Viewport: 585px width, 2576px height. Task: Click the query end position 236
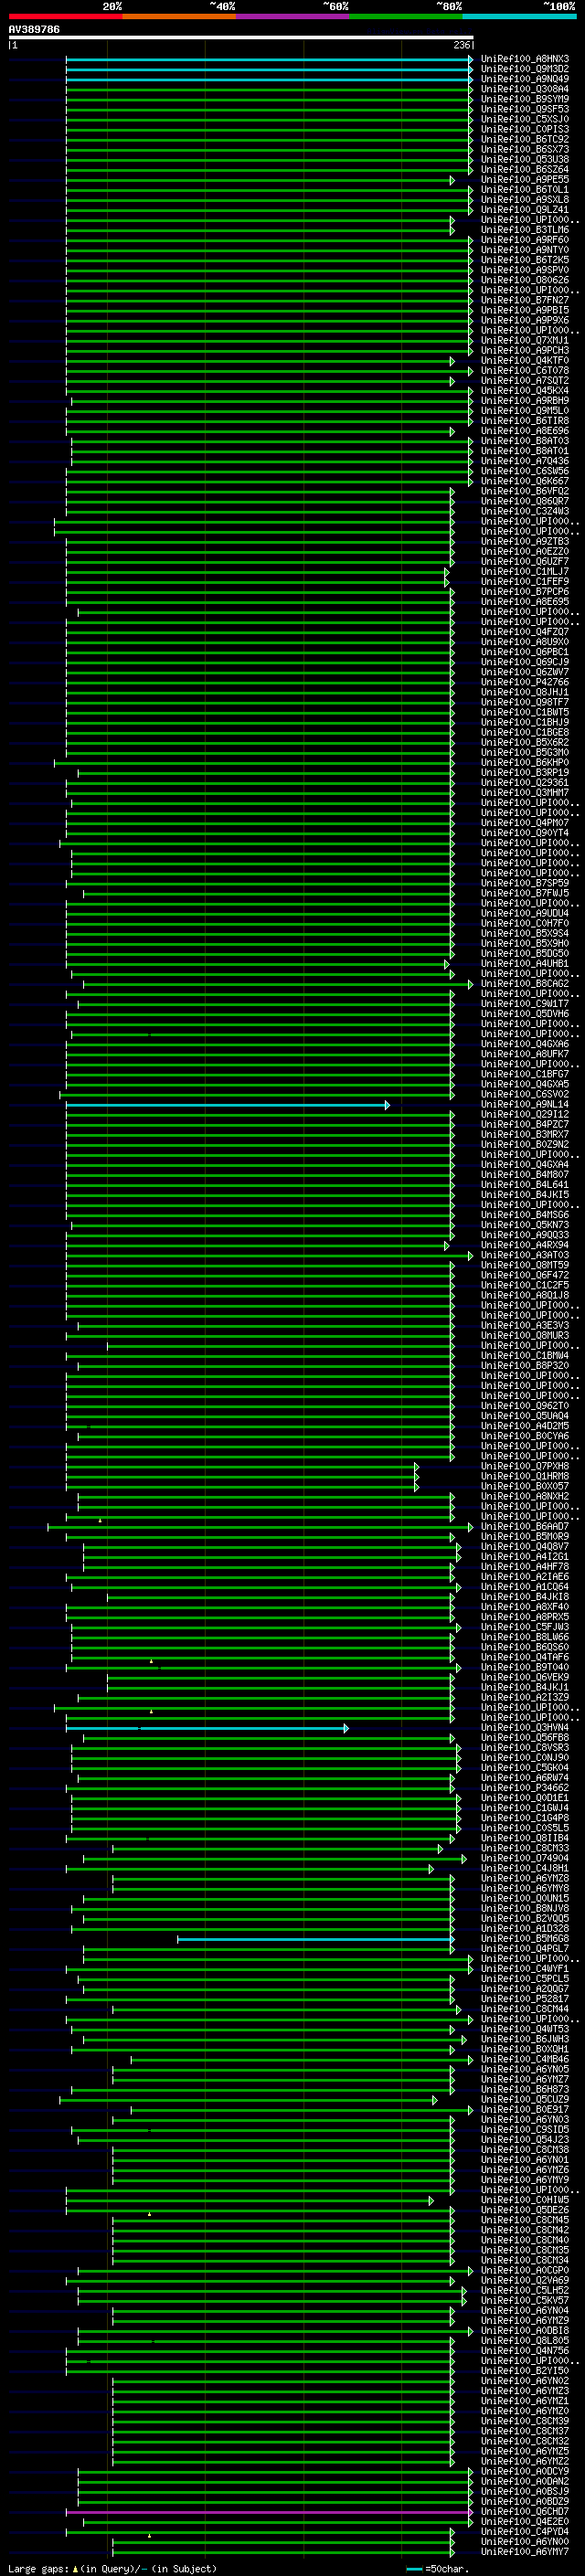(x=462, y=45)
